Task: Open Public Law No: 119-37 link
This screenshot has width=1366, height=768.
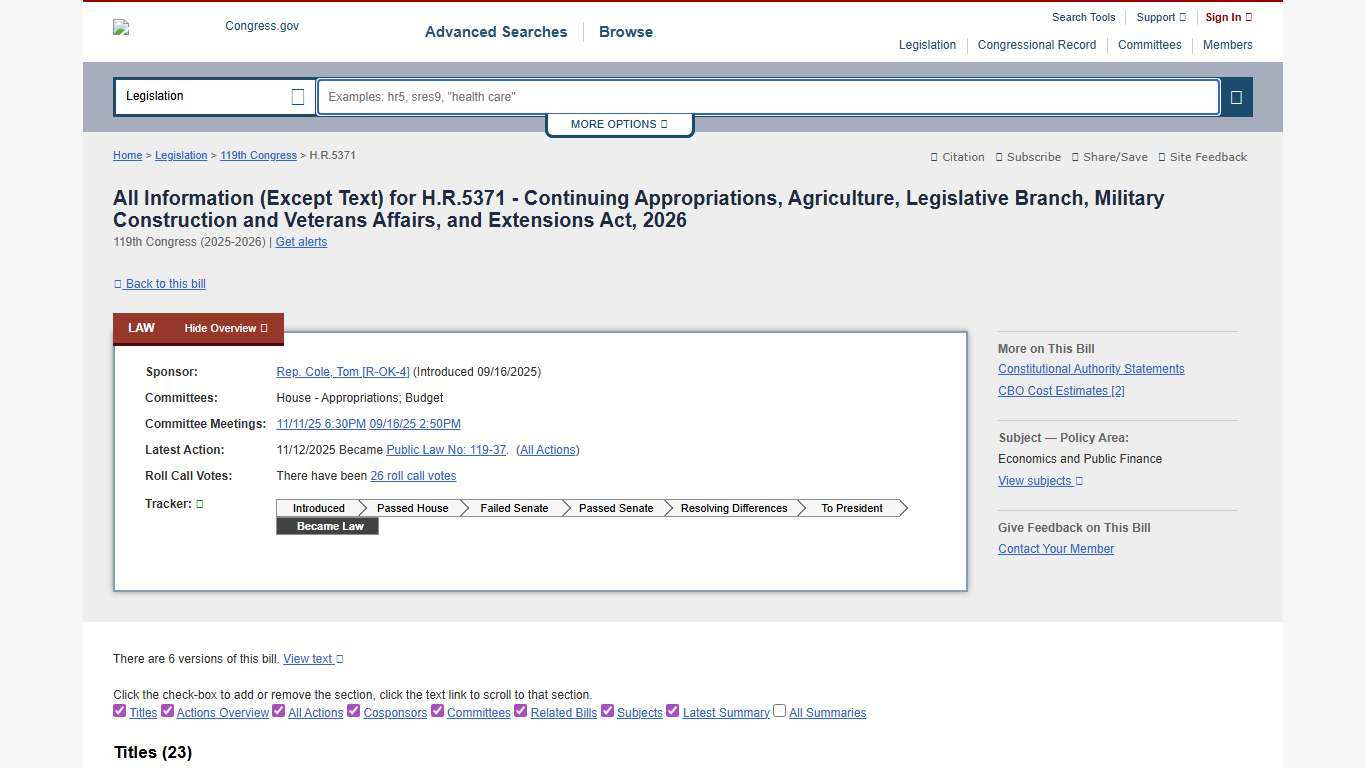Action: [446, 449]
